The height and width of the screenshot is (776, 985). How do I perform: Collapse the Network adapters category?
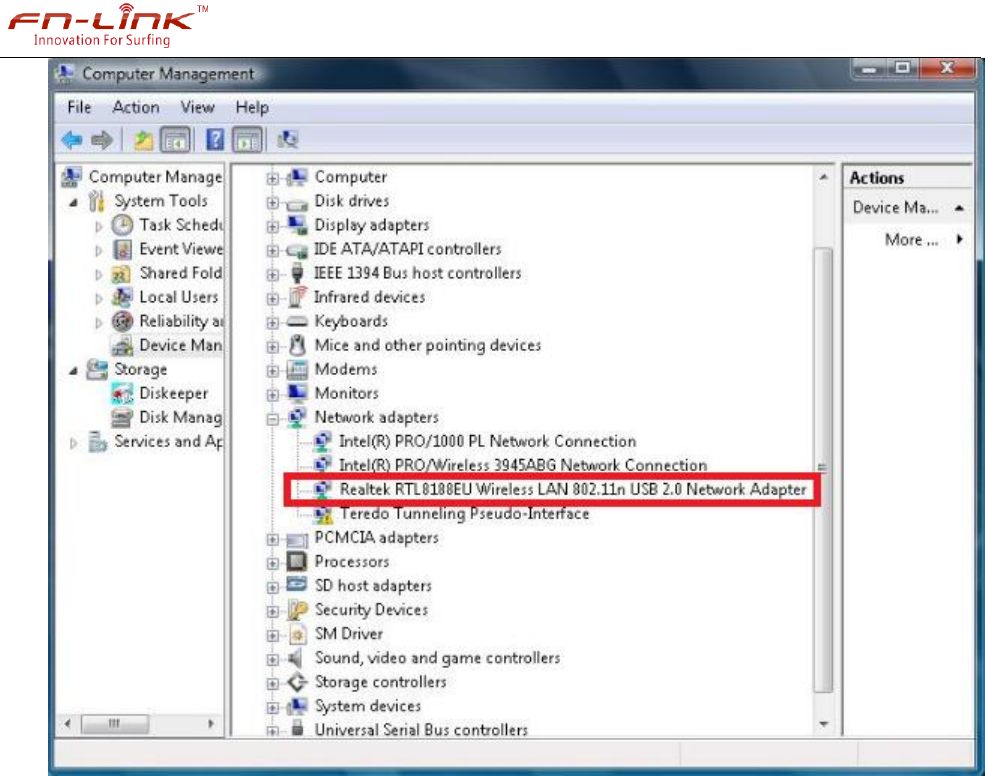pos(273,418)
